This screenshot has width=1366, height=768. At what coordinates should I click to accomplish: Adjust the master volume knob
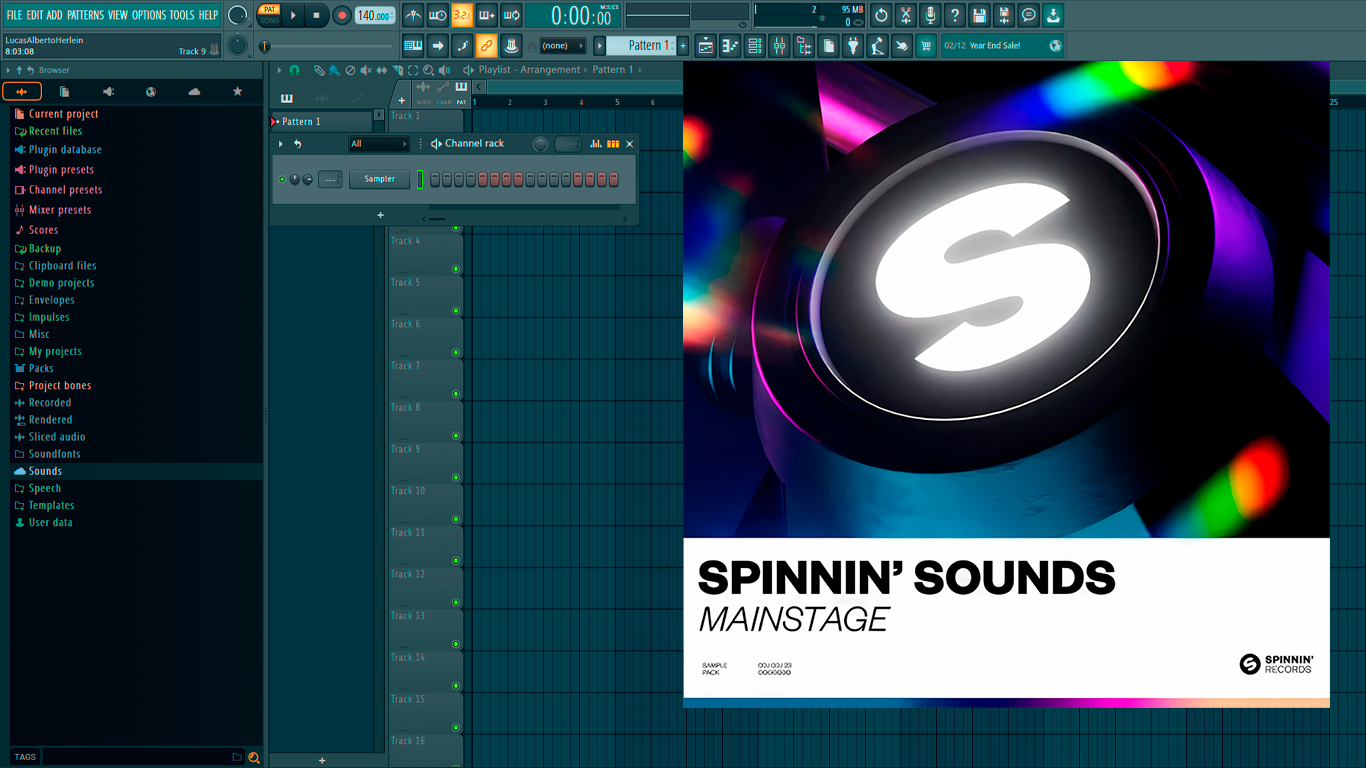(x=237, y=15)
